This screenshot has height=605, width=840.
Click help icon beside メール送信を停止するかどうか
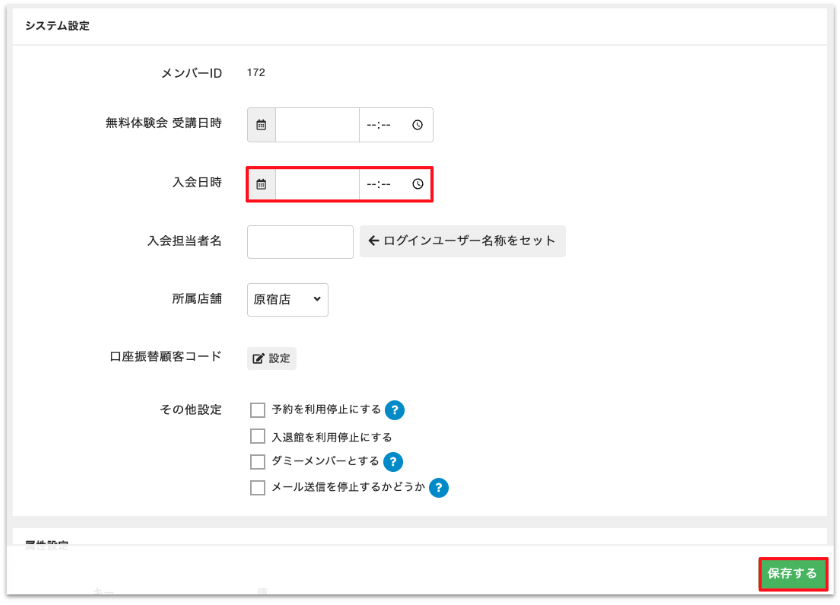tap(438, 488)
